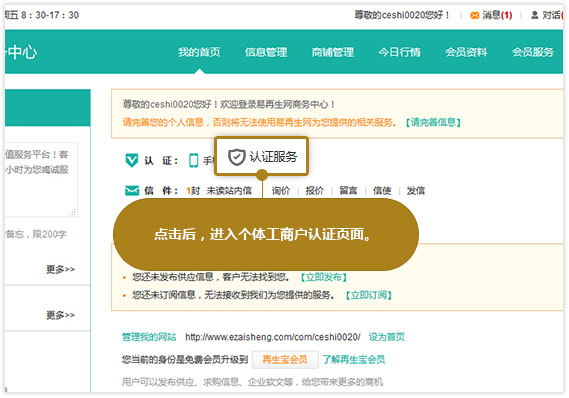
Task: Open the 留言 mail category
Action: [x=348, y=190]
